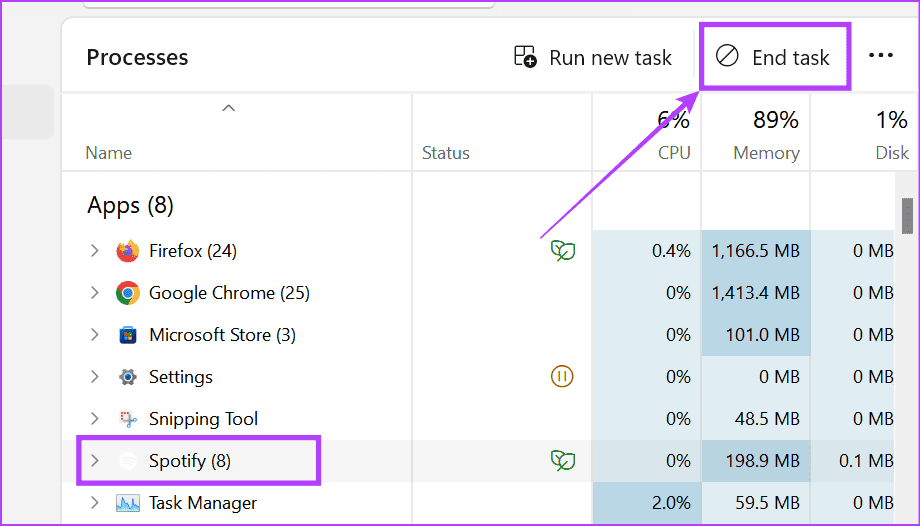Click the Firefox app icon
The height and width of the screenshot is (526, 920).
pos(127,251)
